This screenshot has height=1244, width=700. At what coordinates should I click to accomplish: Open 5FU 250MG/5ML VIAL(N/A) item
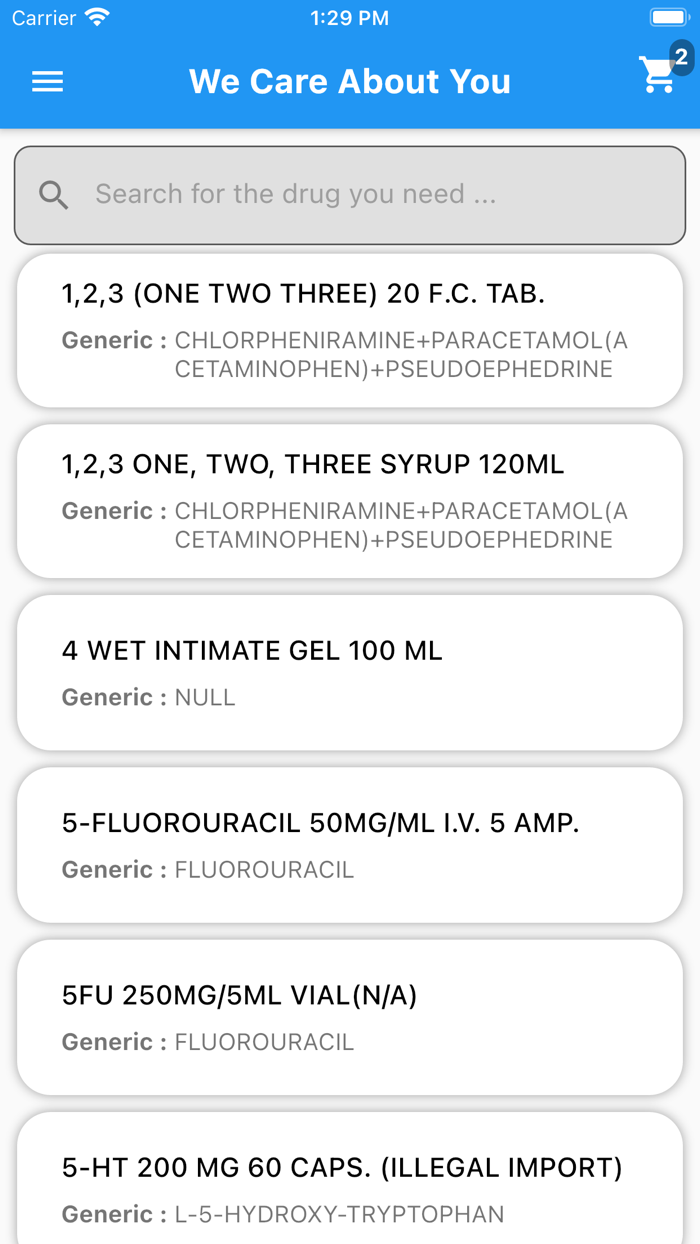(240, 995)
